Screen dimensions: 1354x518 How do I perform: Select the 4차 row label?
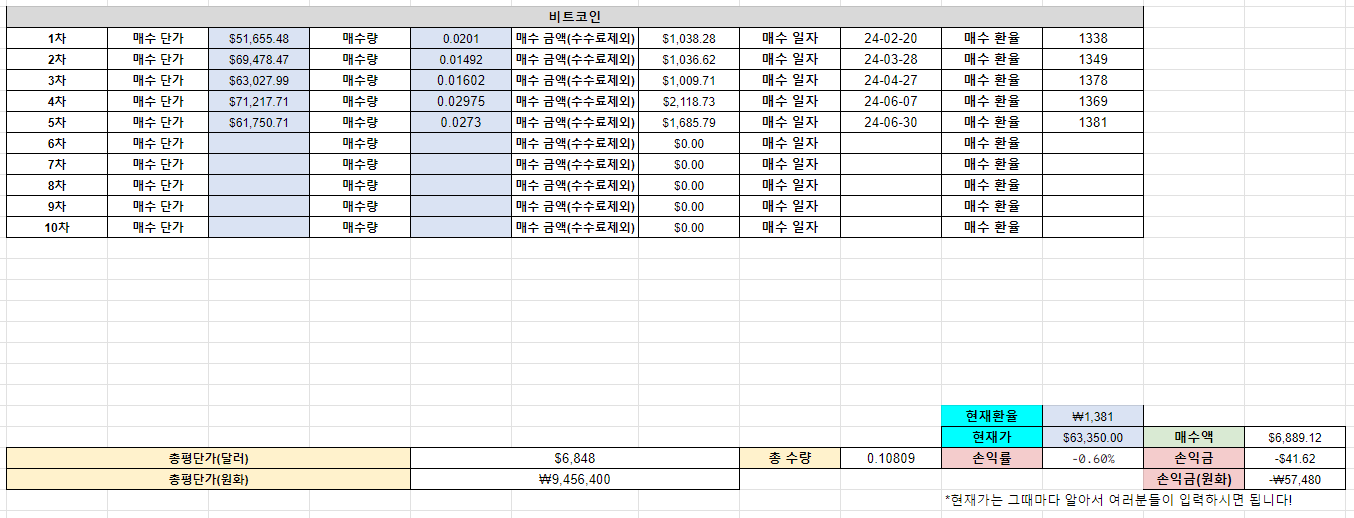click(x=57, y=101)
